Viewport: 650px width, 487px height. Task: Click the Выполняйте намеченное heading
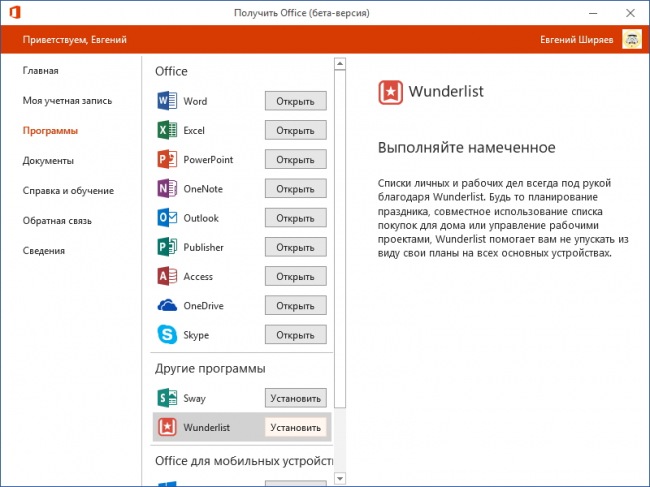pyautogui.click(x=466, y=148)
